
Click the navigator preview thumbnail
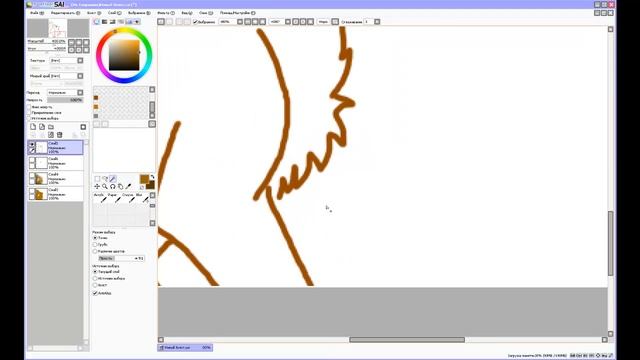[58, 29]
